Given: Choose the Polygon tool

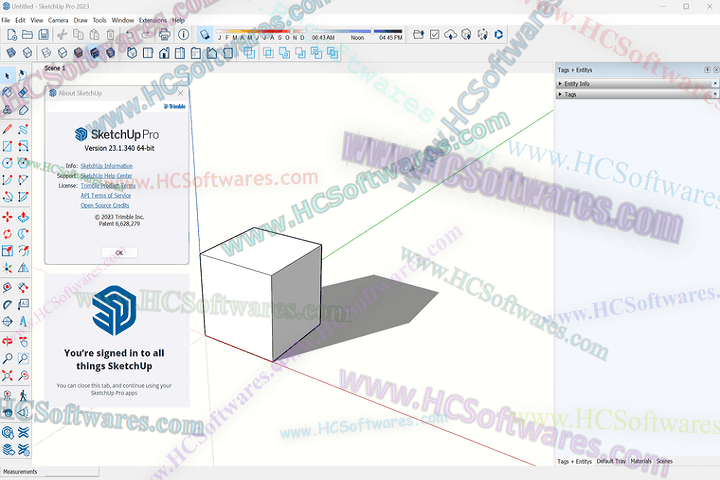Looking at the screenshot, I should [x=23, y=163].
